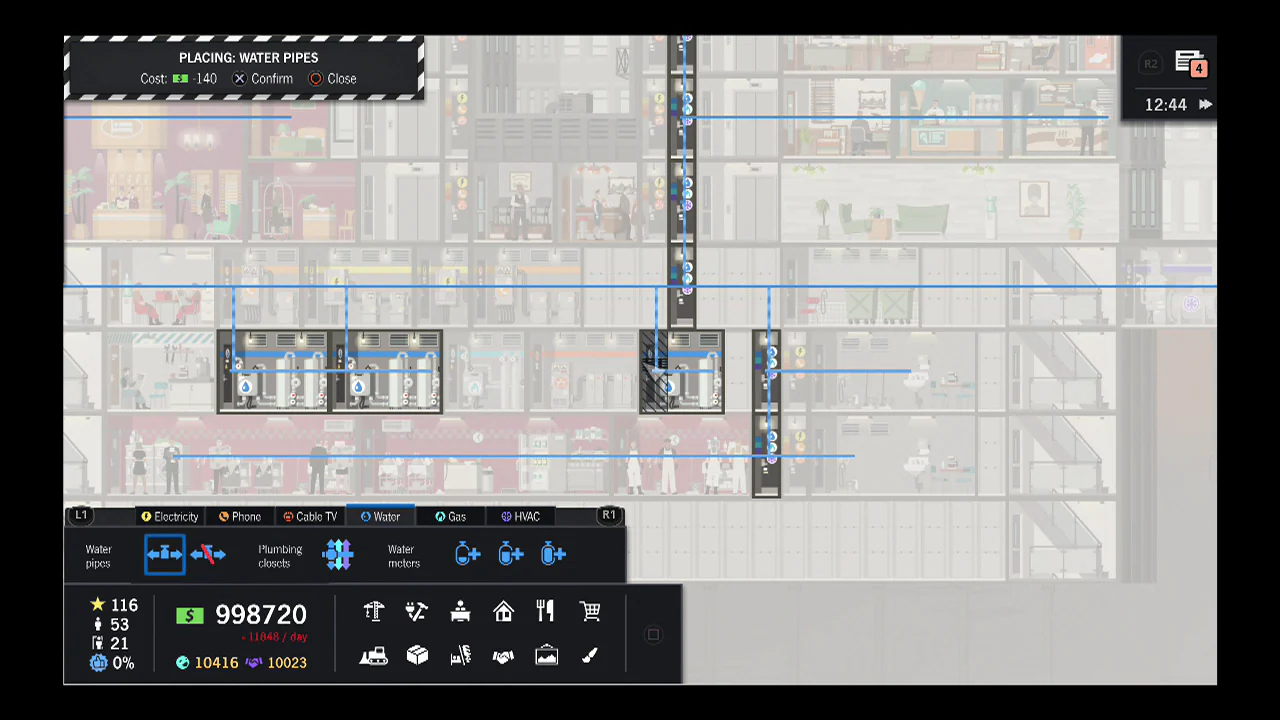
Task: Open the retail shopping cart menu
Action: pos(589,611)
